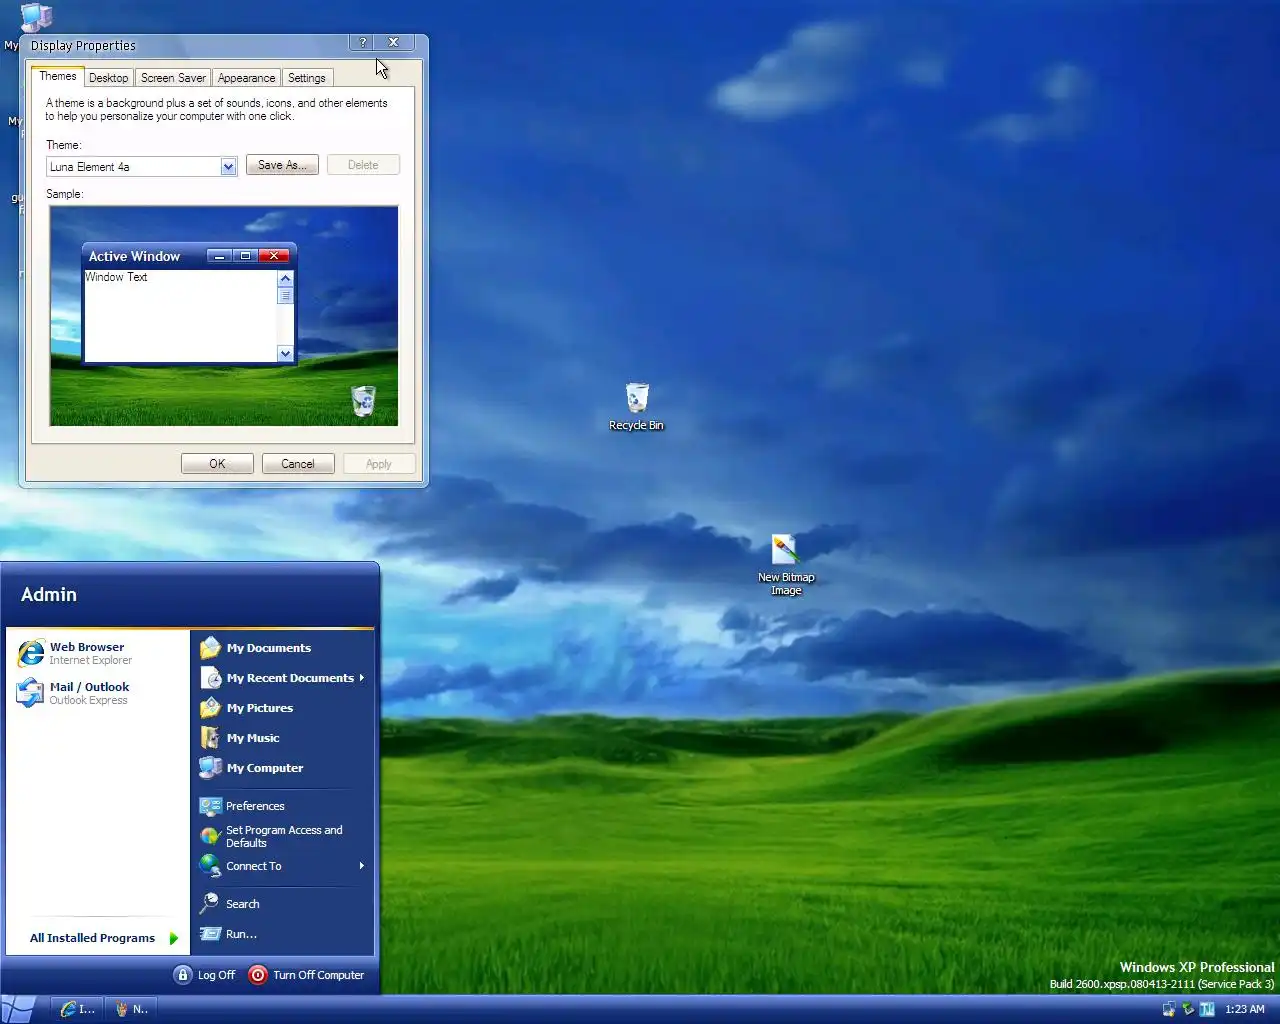
Task: Switch to the Settings tab
Action: (307, 78)
